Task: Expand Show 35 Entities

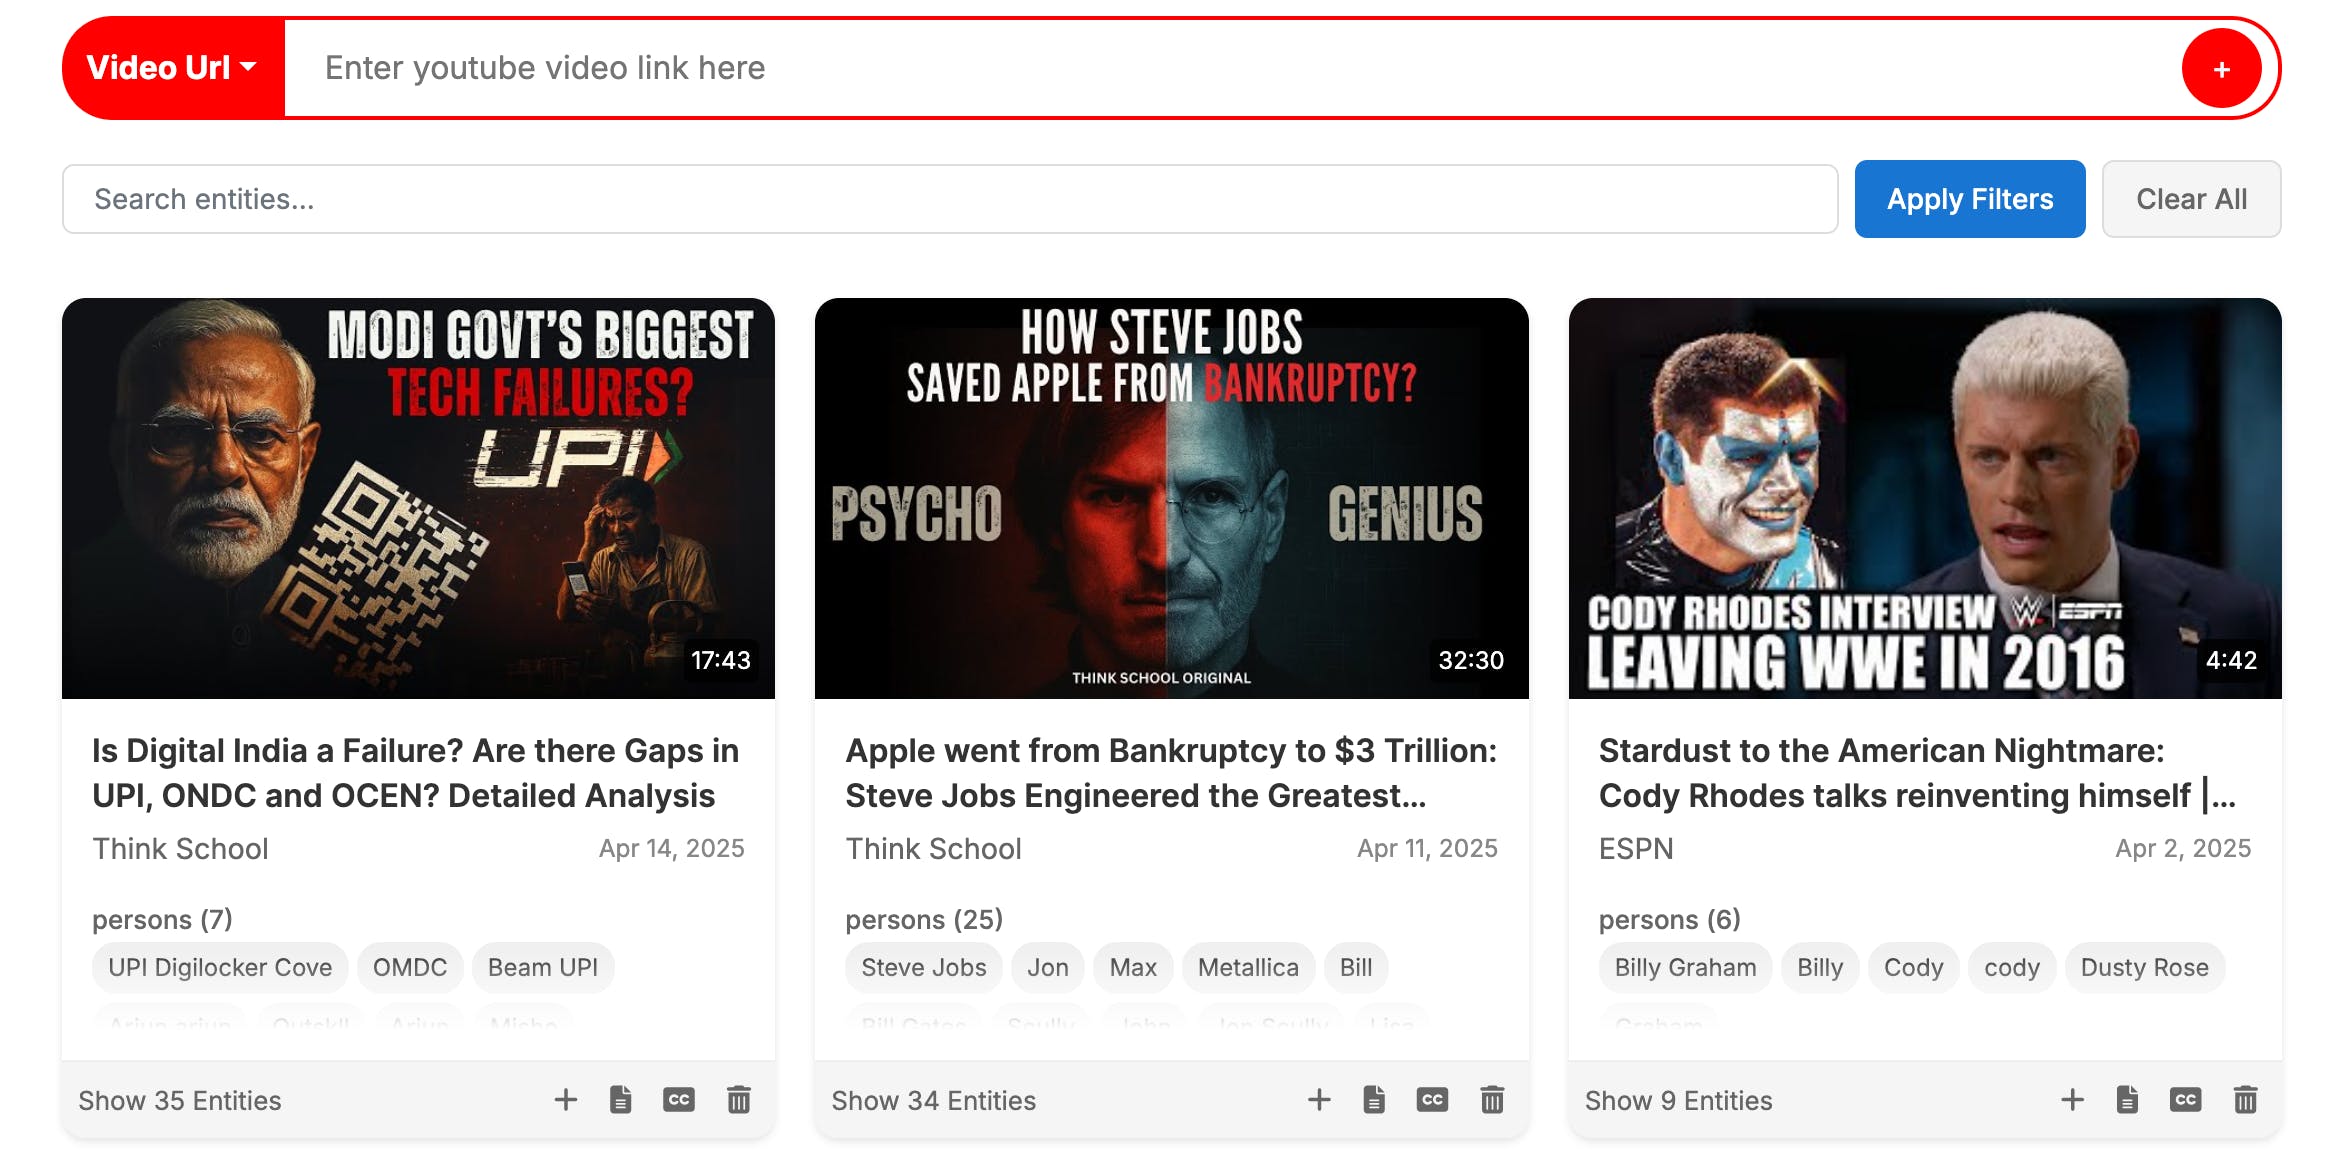Action: pyautogui.click(x=180, y=1101)
